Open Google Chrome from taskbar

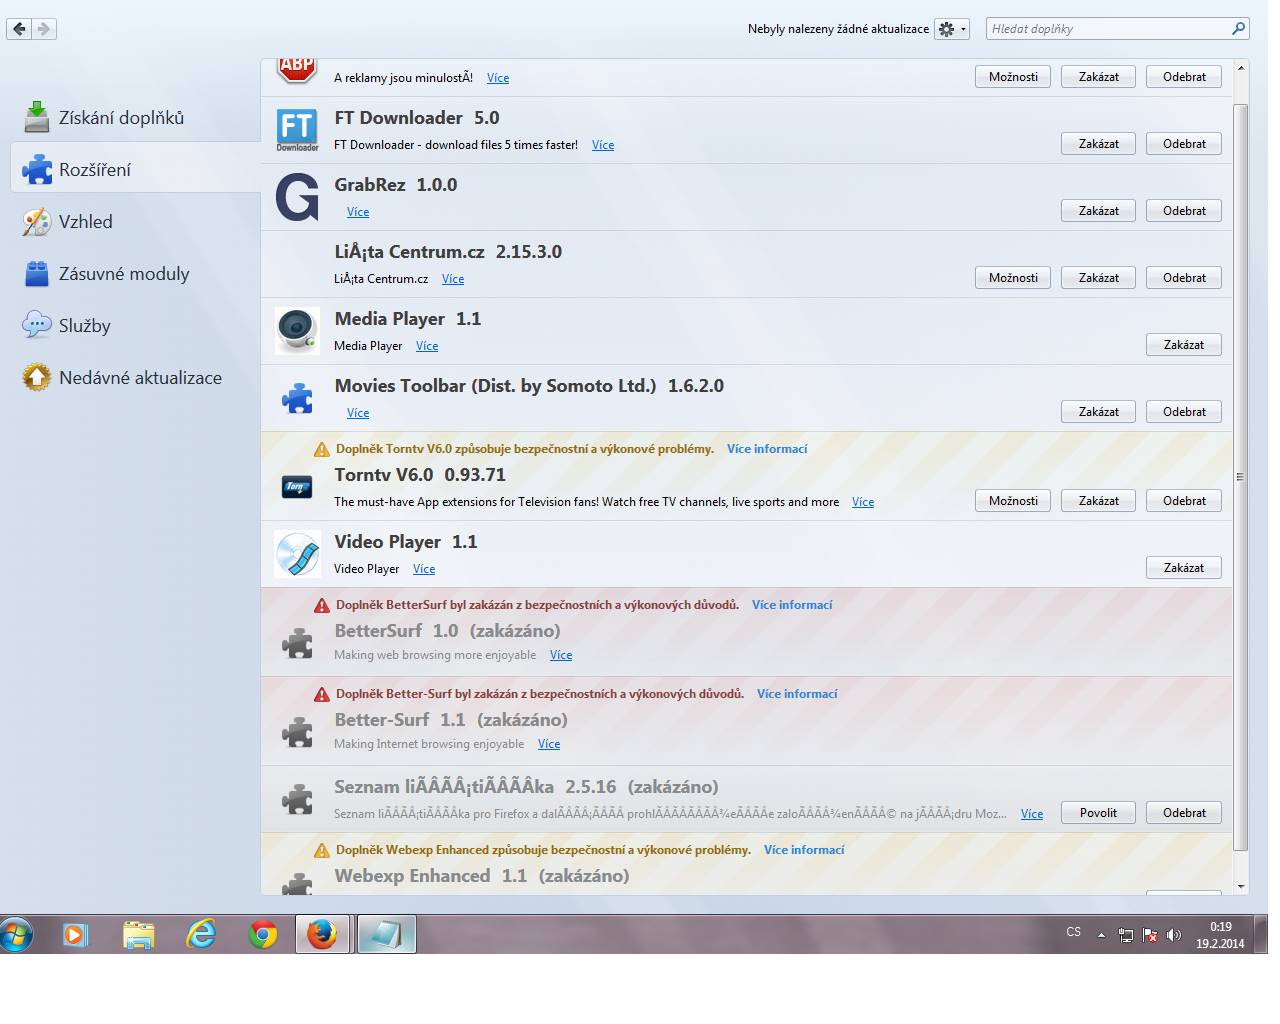[x=263, y=935]
